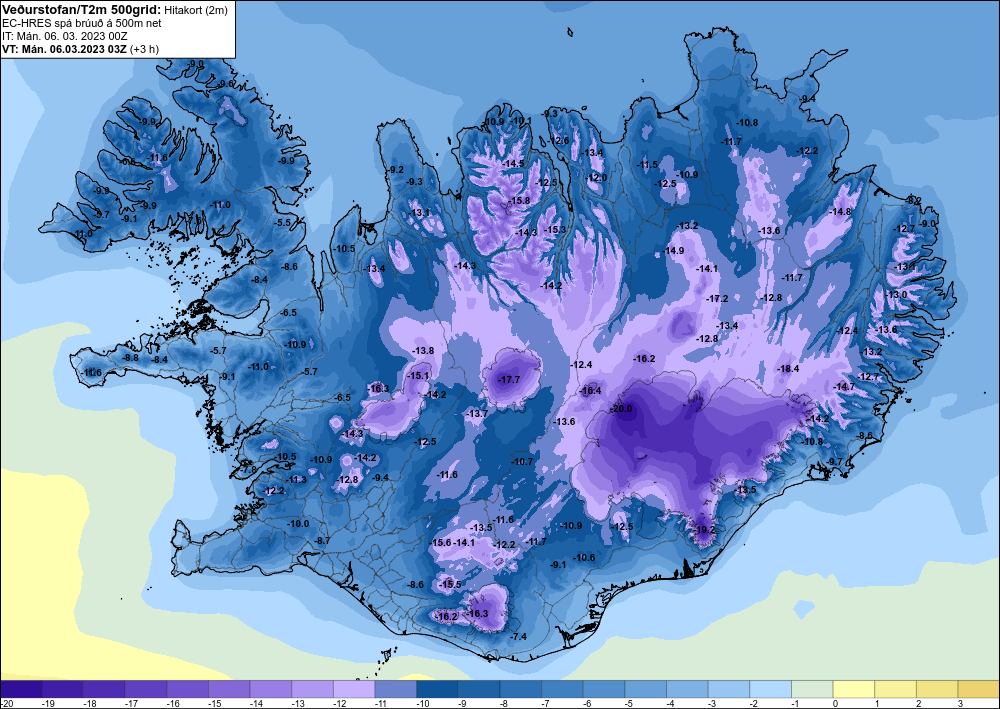Select the -10.1 temperature label
The image size is (1000, 709).
(520, 121)
